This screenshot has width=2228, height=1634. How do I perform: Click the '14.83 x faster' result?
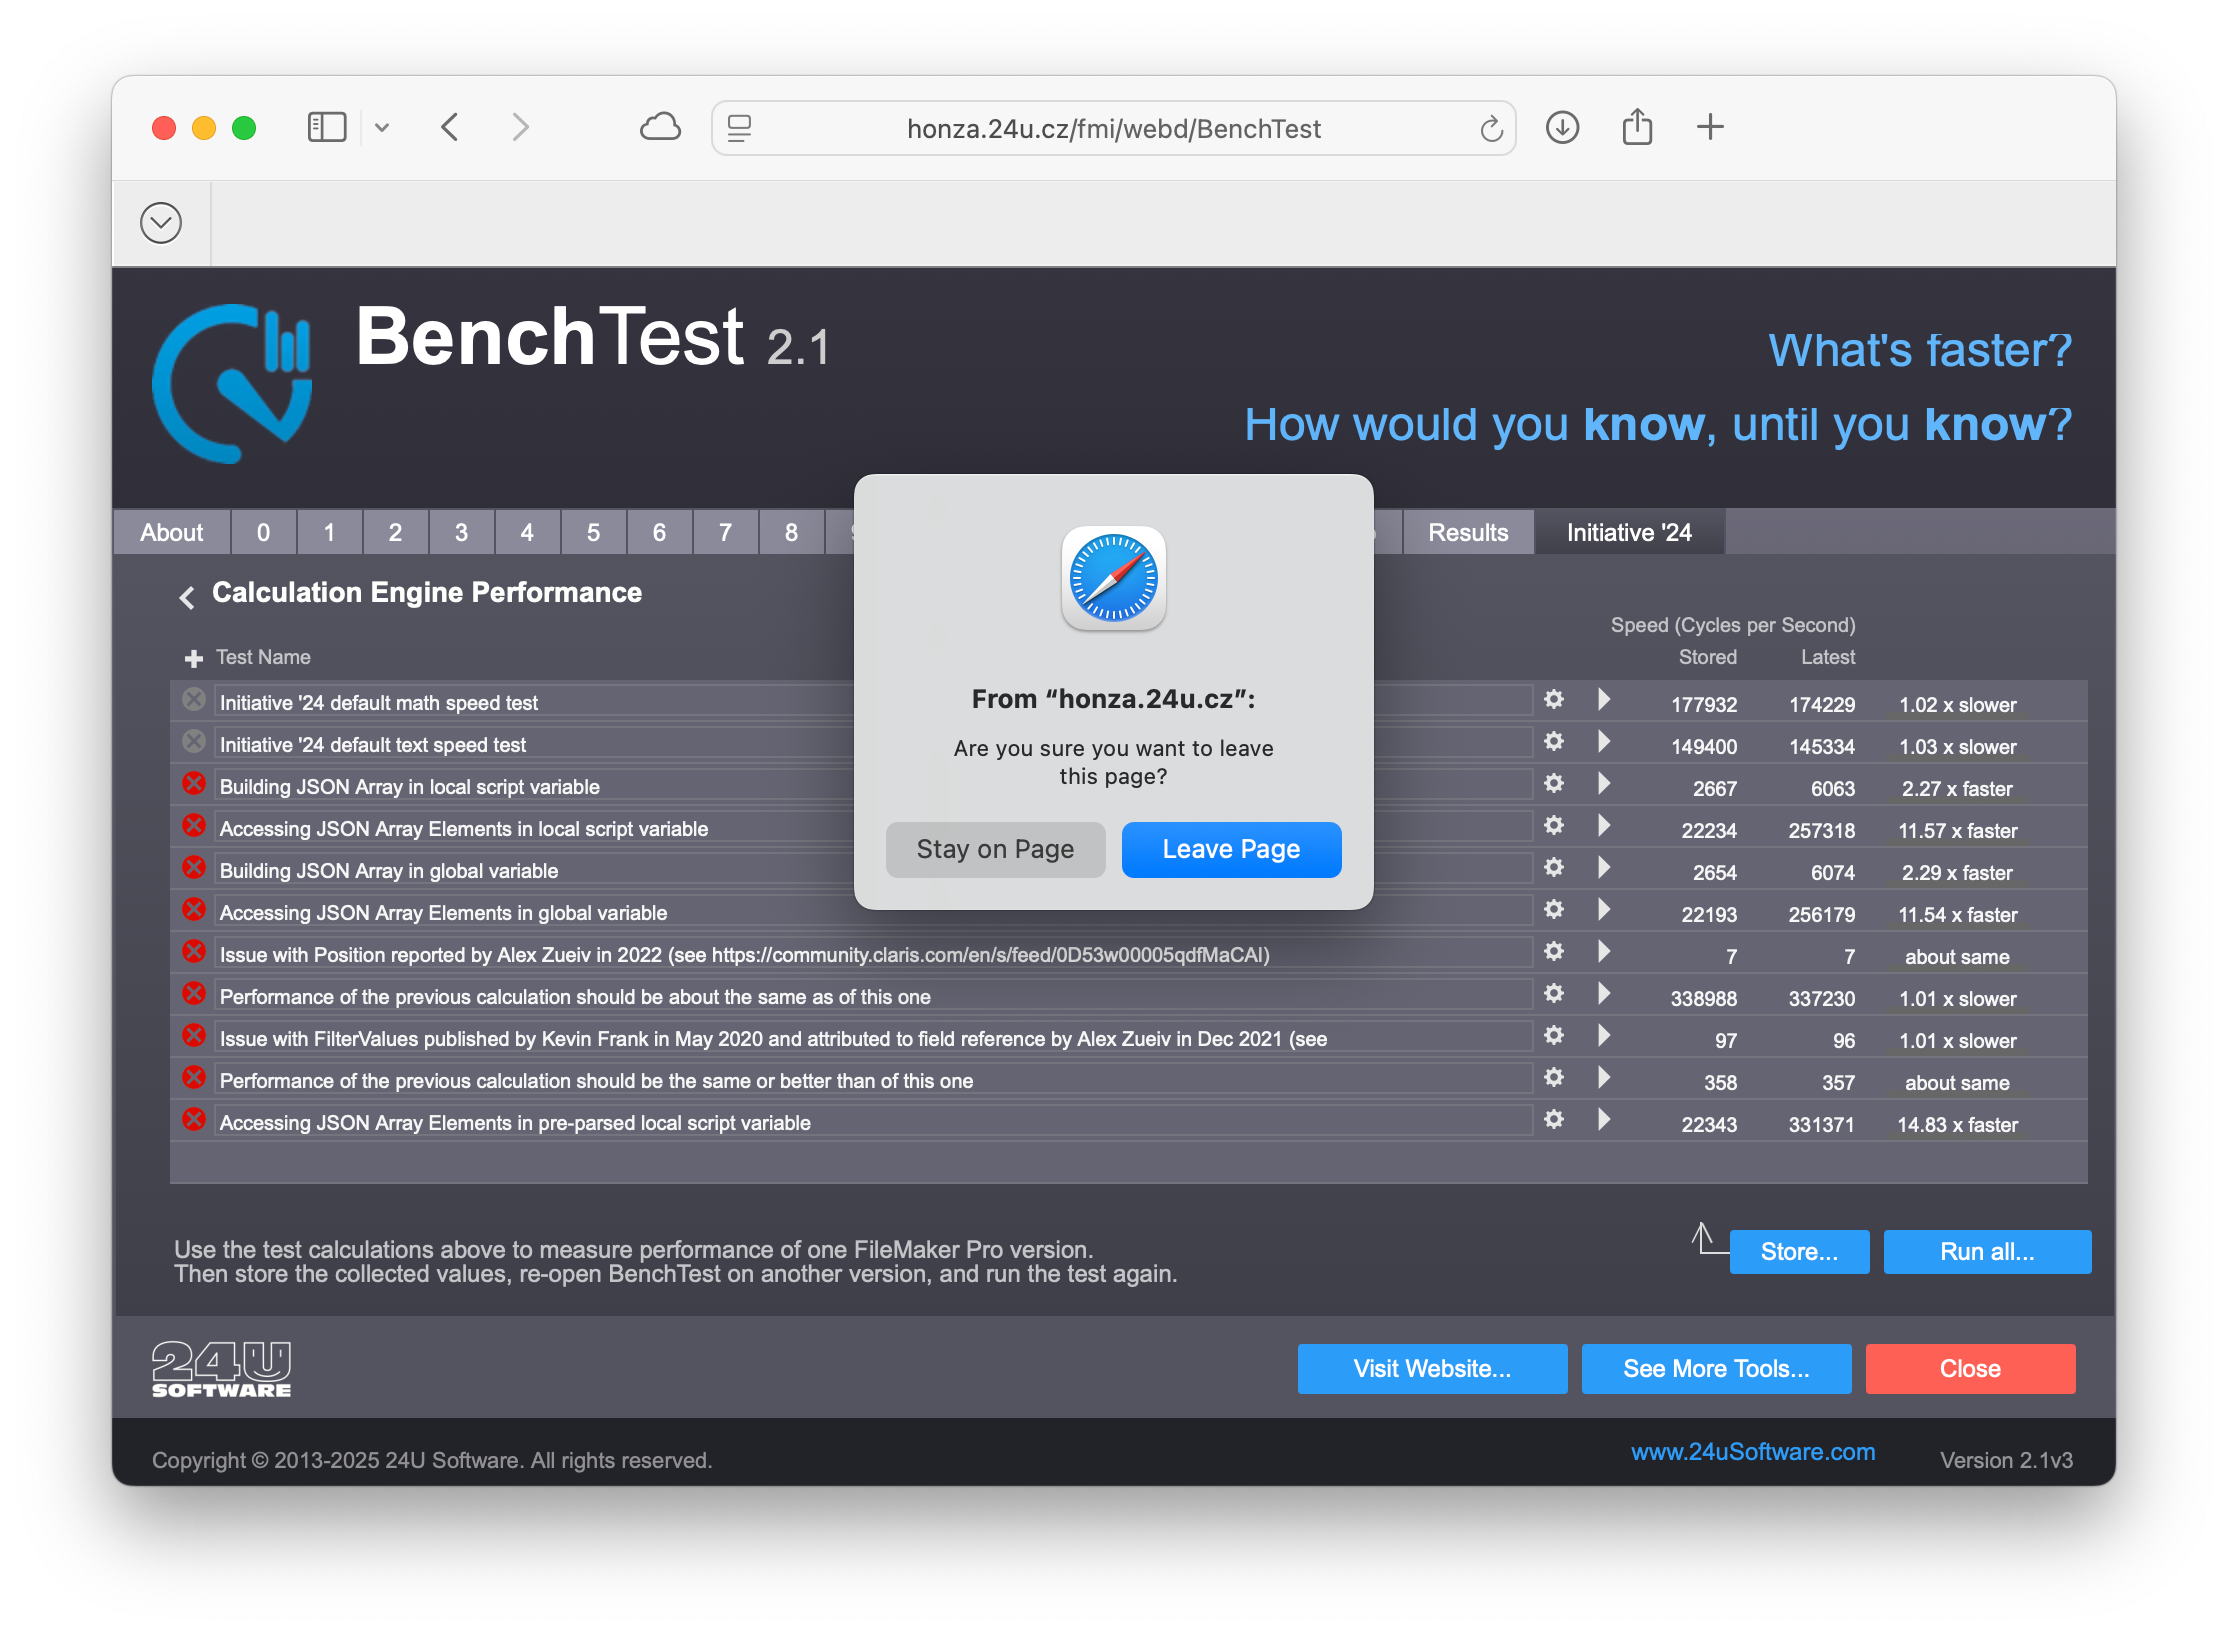click(1957, 1125)
